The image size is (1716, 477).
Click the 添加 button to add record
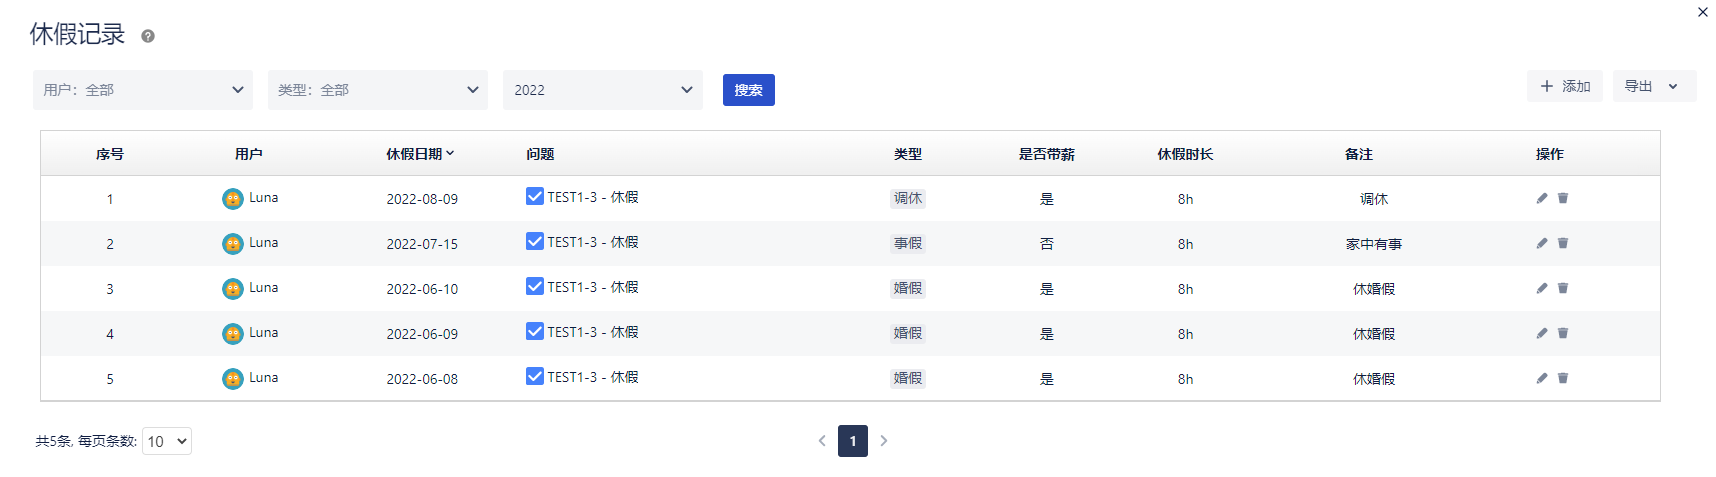pyautogui.click(x=1564, y=86)
